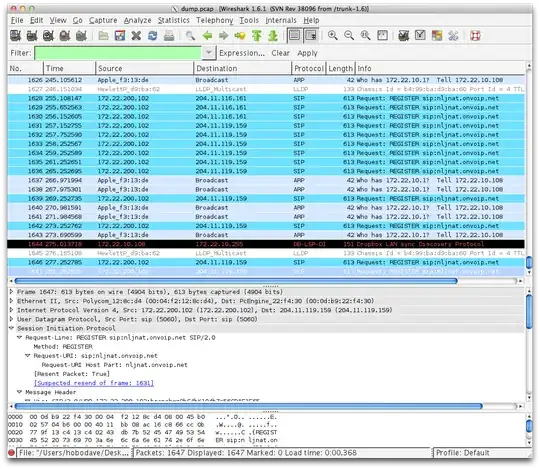
Task: Open the Capture menu
Action: click(103, 20)
